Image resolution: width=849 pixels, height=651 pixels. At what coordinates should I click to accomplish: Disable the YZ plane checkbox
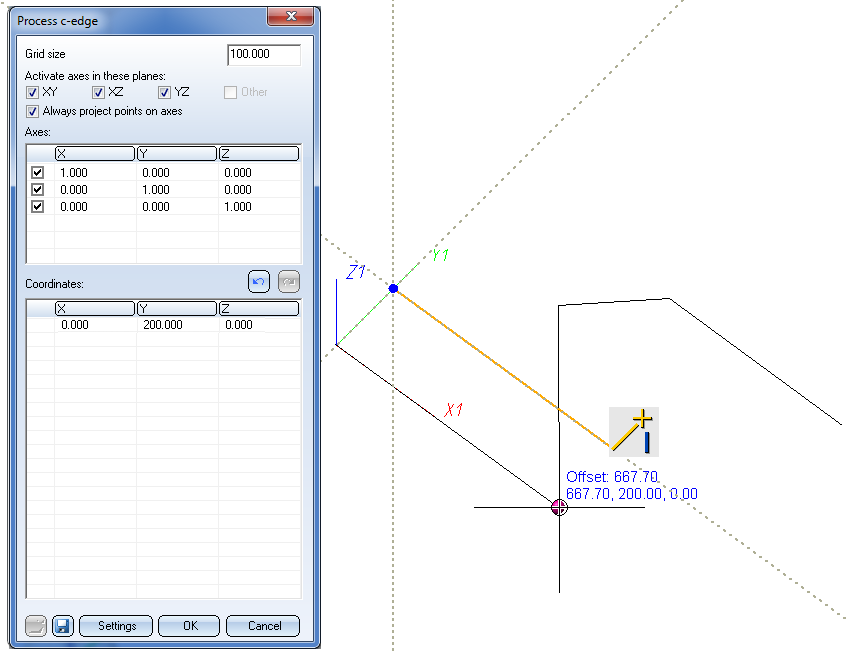pyautogui.click(x=165, y=92)
